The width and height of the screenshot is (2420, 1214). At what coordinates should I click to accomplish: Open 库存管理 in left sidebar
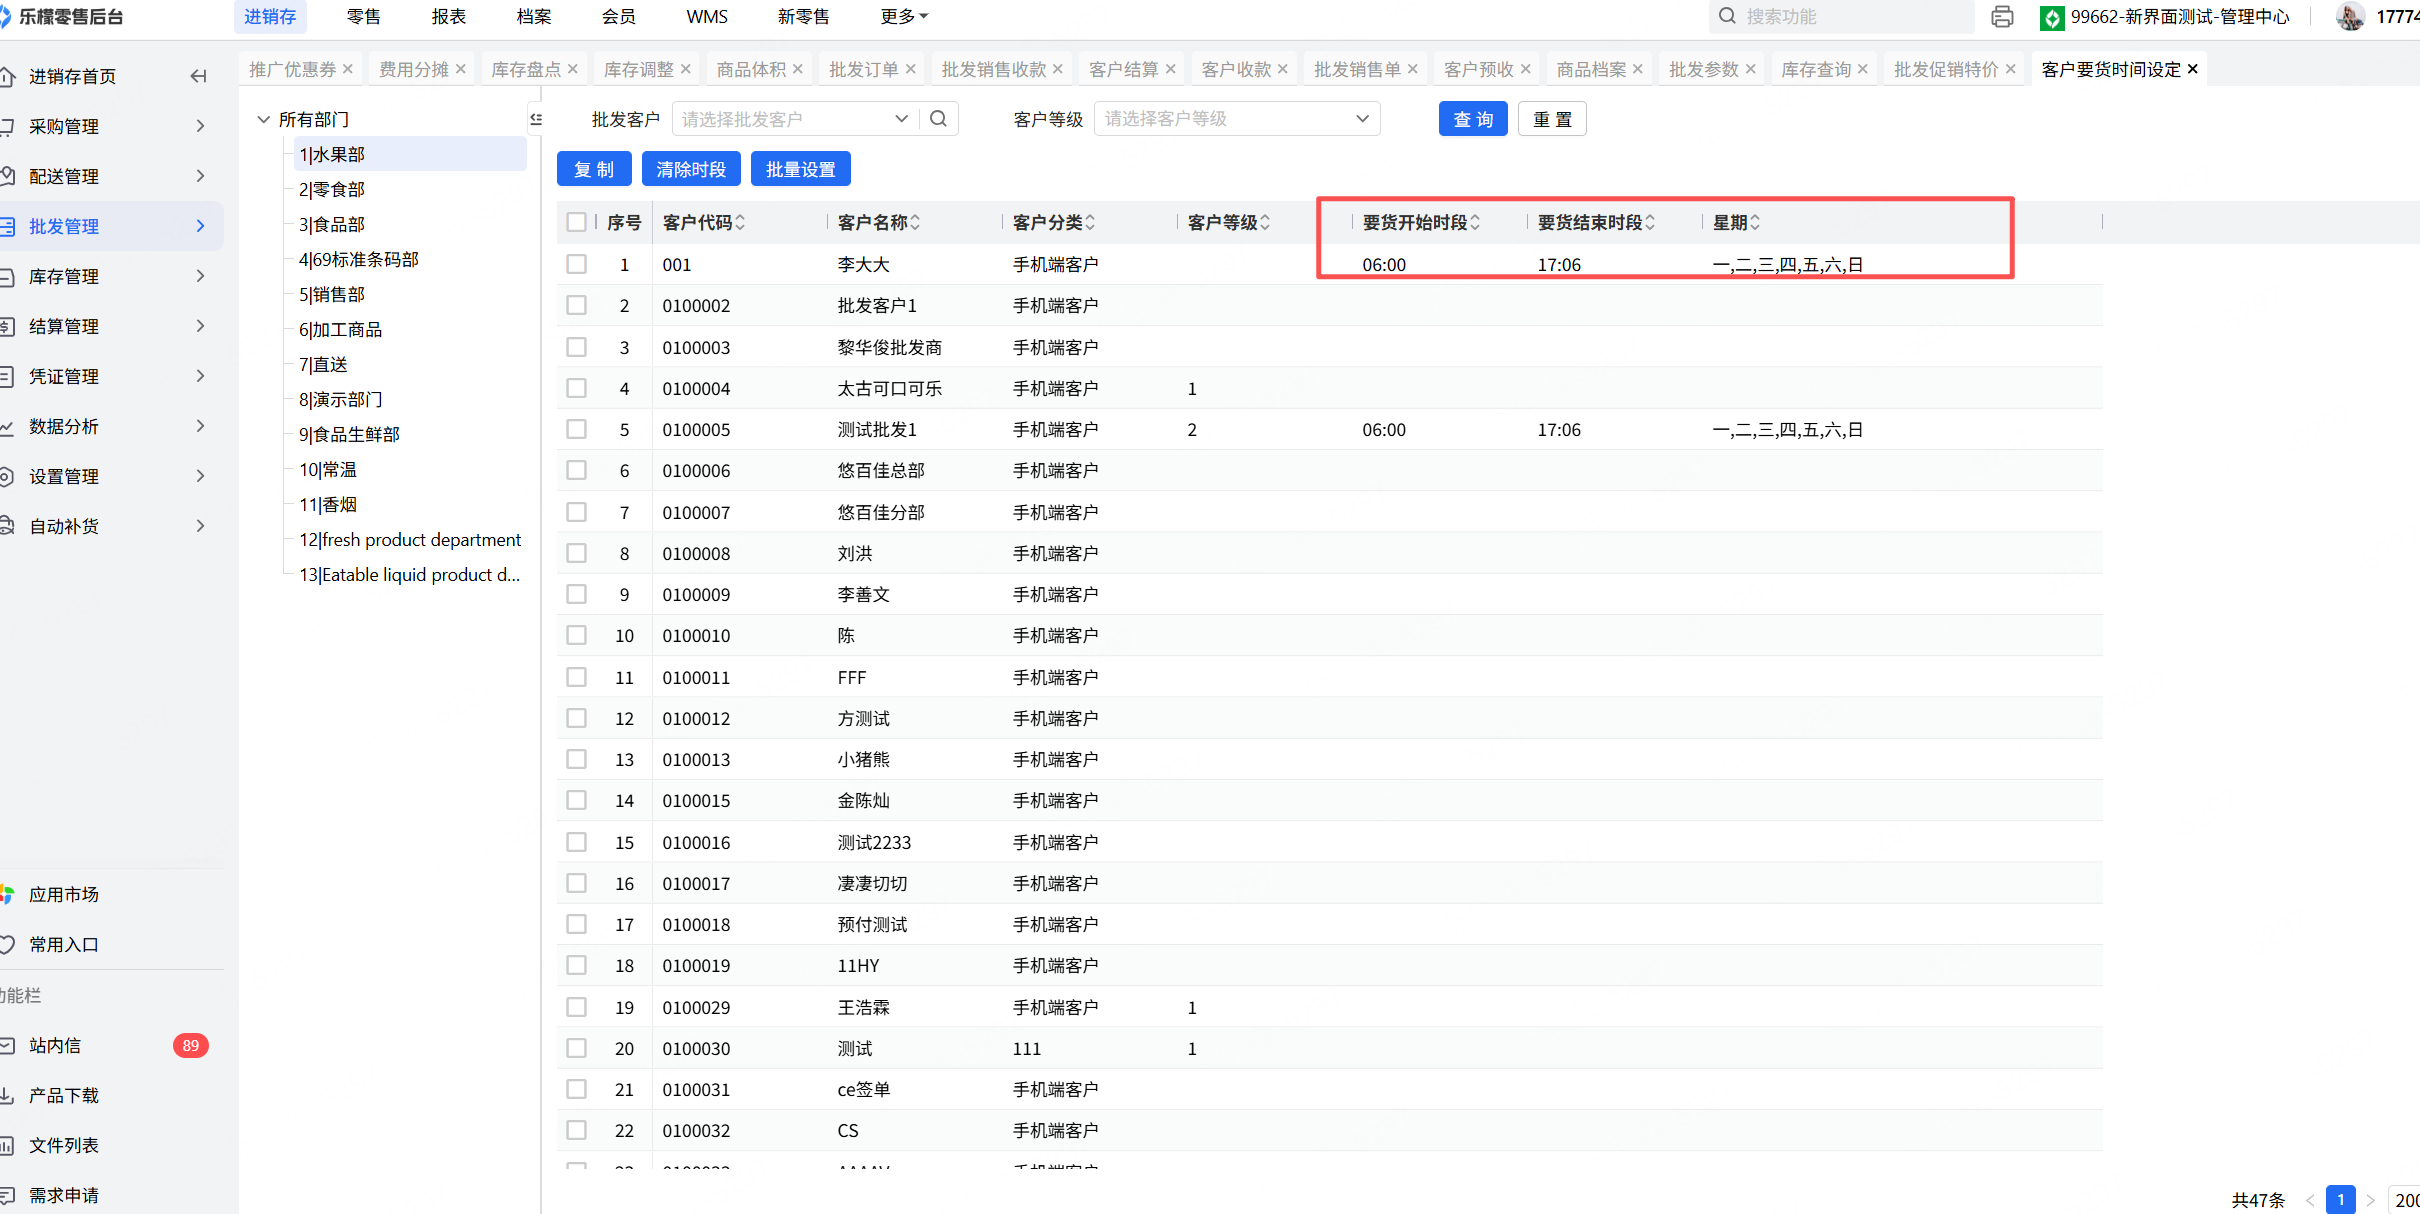pyautogui.click(x=64, y=276)
